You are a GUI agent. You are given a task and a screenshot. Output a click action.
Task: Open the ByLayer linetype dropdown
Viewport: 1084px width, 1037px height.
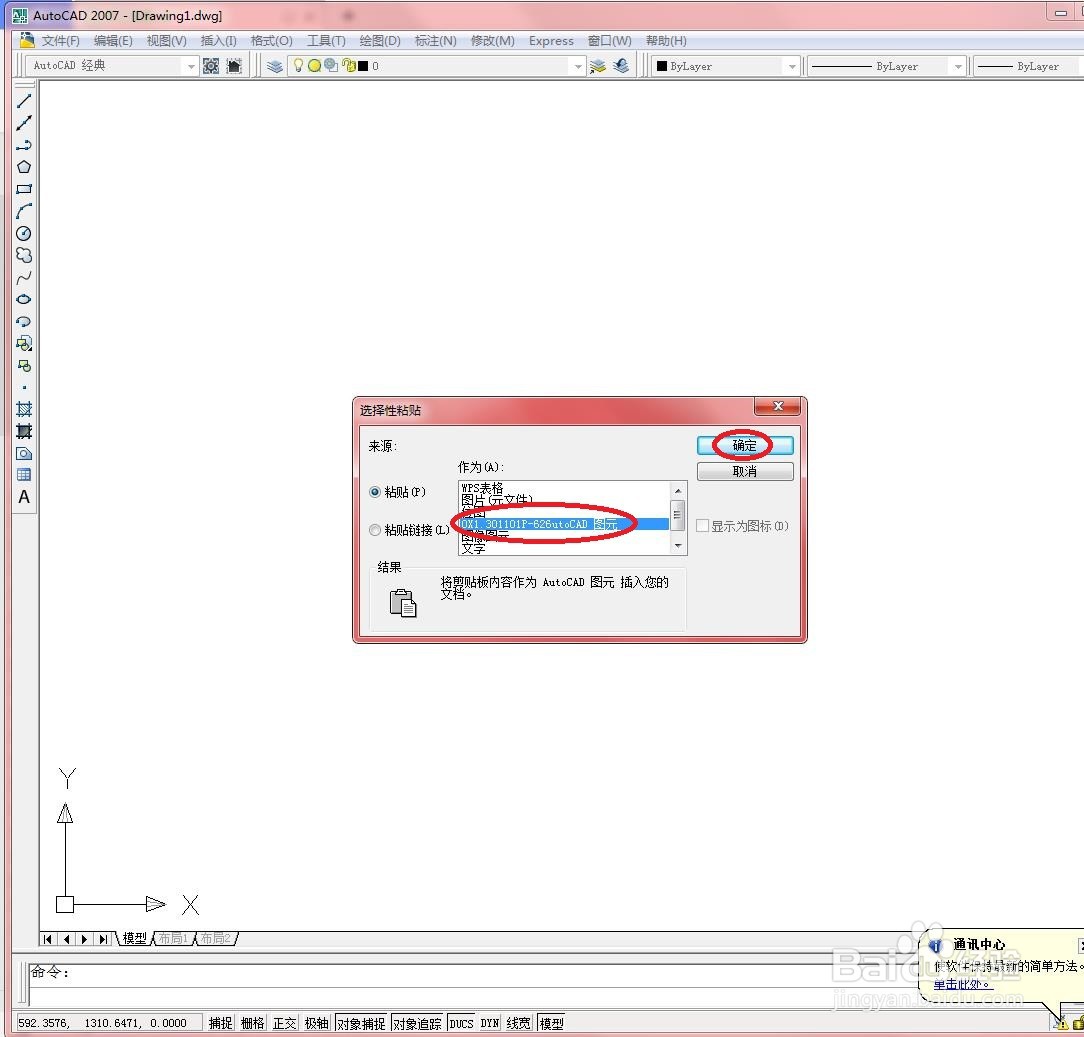957,66
